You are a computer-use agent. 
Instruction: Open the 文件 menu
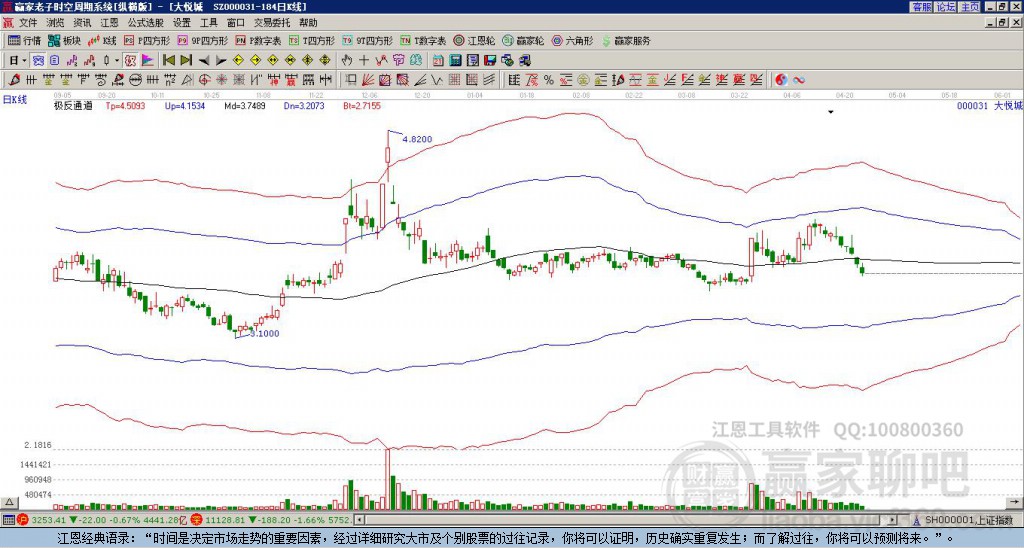(x=28, y=23)
